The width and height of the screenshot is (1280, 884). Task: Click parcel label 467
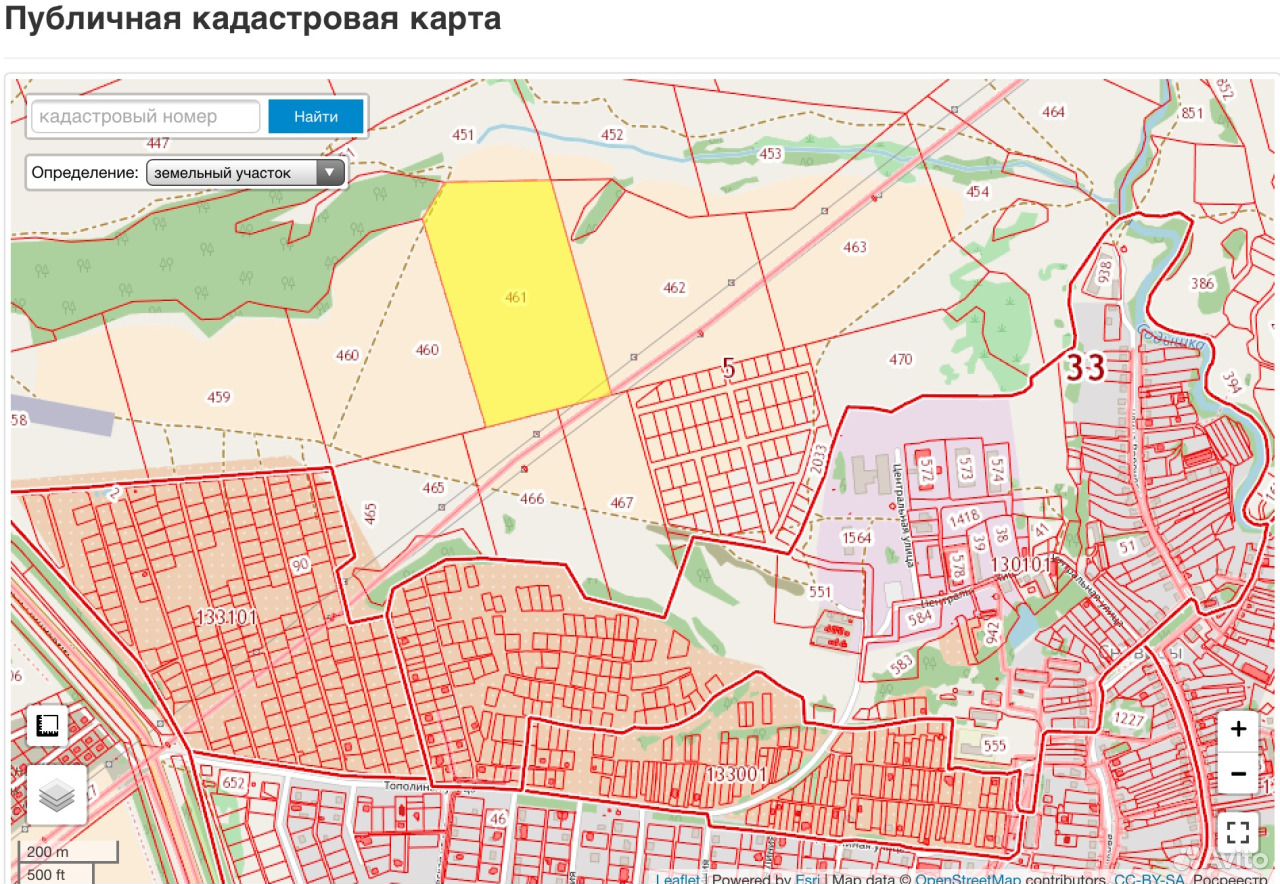point(622,502)
